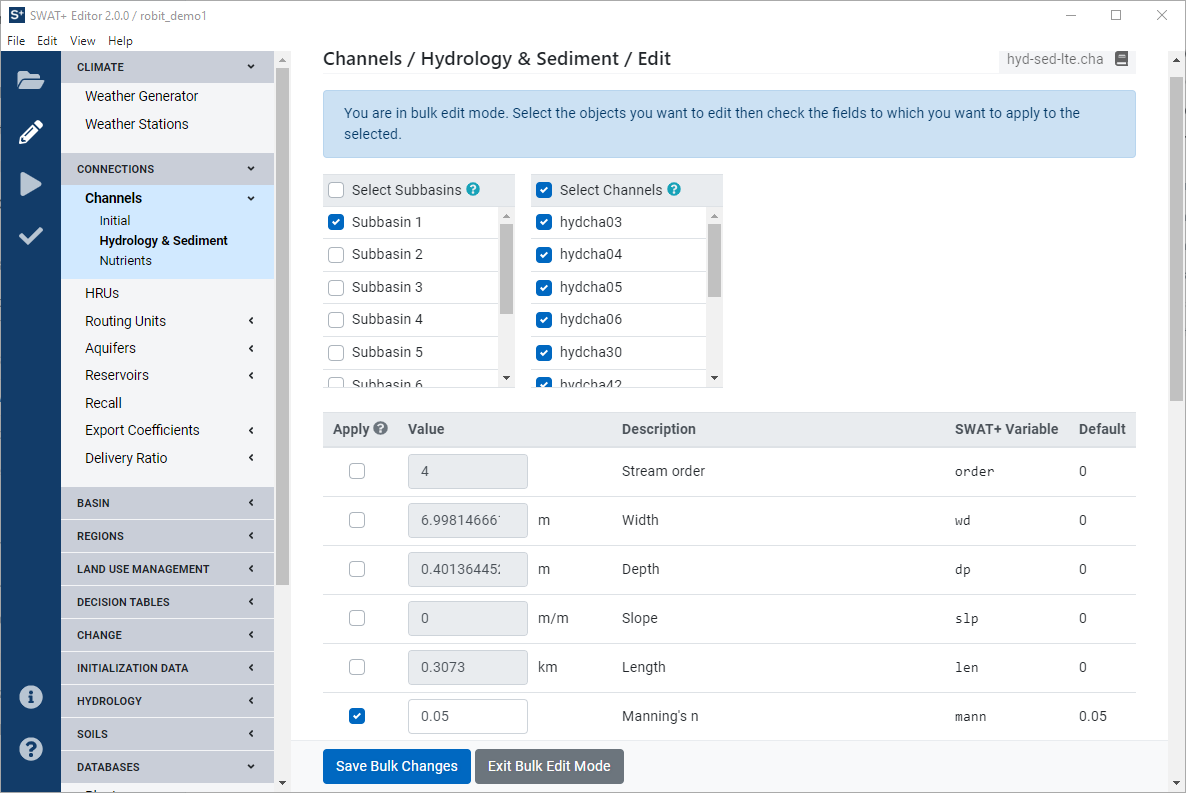The width and height of the screenshot is (1186, 793).
Task: Click the run model play icon
Action: coord(30,184)
